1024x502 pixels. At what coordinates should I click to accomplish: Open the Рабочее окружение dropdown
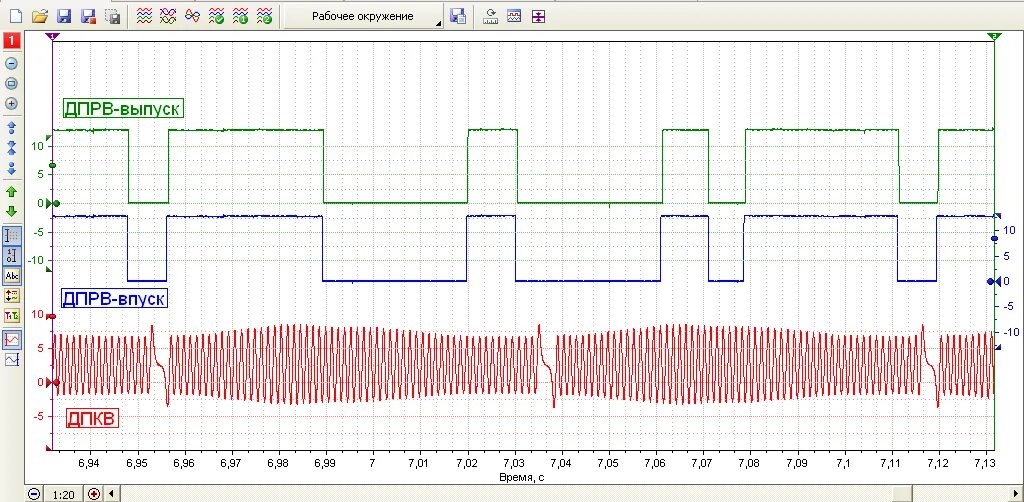pyautogui.click(x=363, y=17)
